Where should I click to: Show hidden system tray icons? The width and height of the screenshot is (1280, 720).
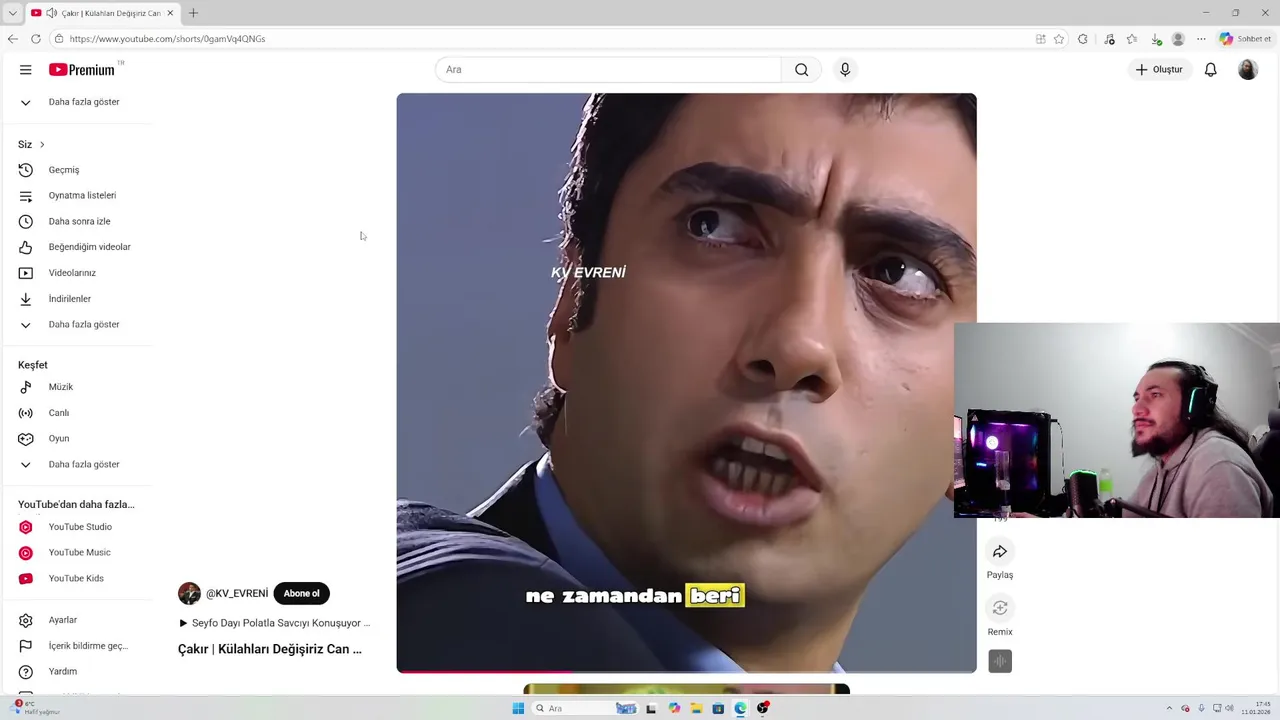(x=1169, y=708)
